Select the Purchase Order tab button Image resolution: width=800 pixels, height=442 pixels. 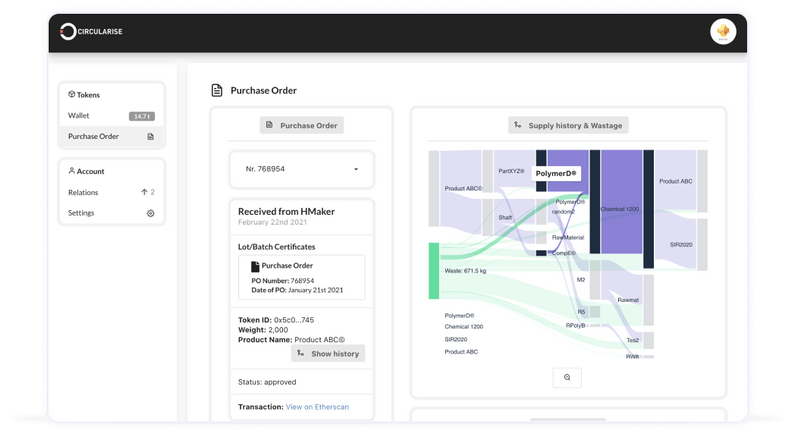[302, 125]
